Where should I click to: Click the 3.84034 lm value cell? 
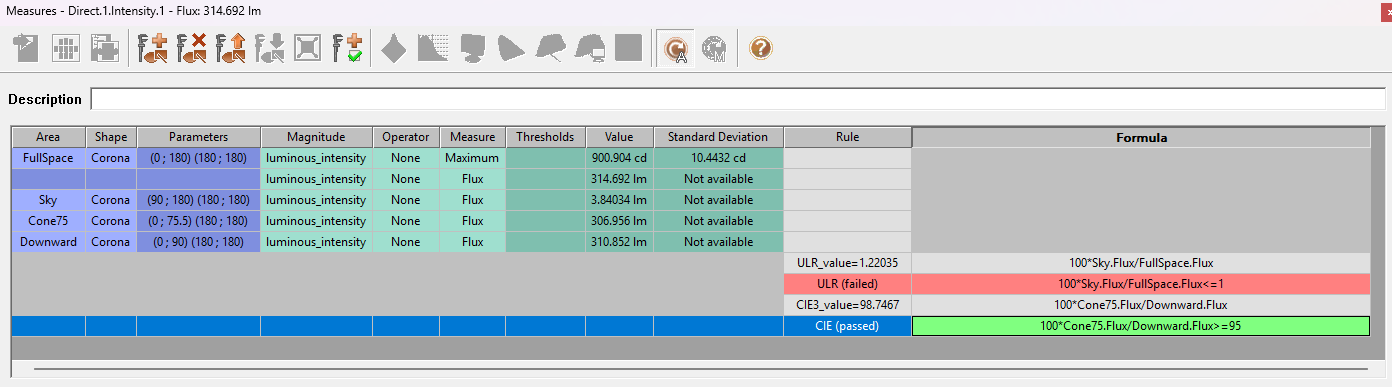tap(619, 200)
